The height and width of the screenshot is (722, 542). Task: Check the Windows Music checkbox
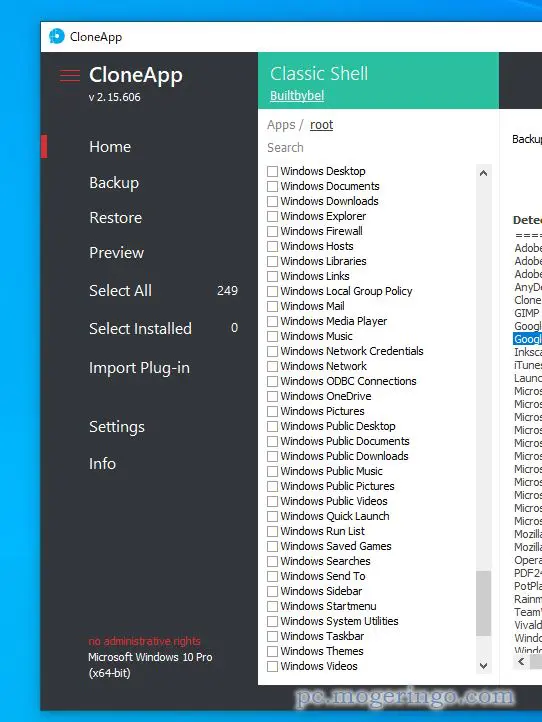coord(273,336)
